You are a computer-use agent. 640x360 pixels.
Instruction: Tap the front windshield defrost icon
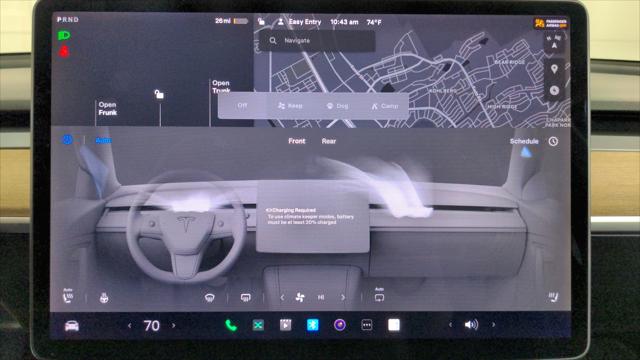click(209, 298)
